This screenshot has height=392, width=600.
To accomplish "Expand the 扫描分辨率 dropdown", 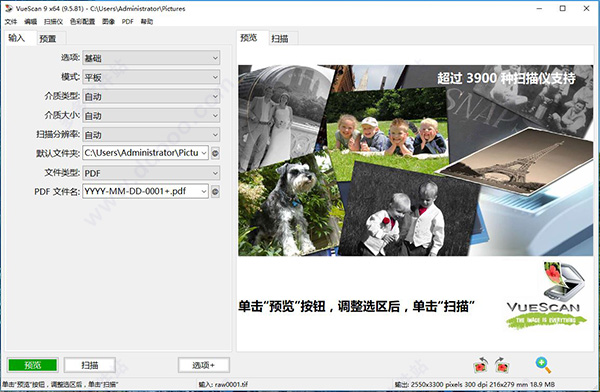I will 151,135.
